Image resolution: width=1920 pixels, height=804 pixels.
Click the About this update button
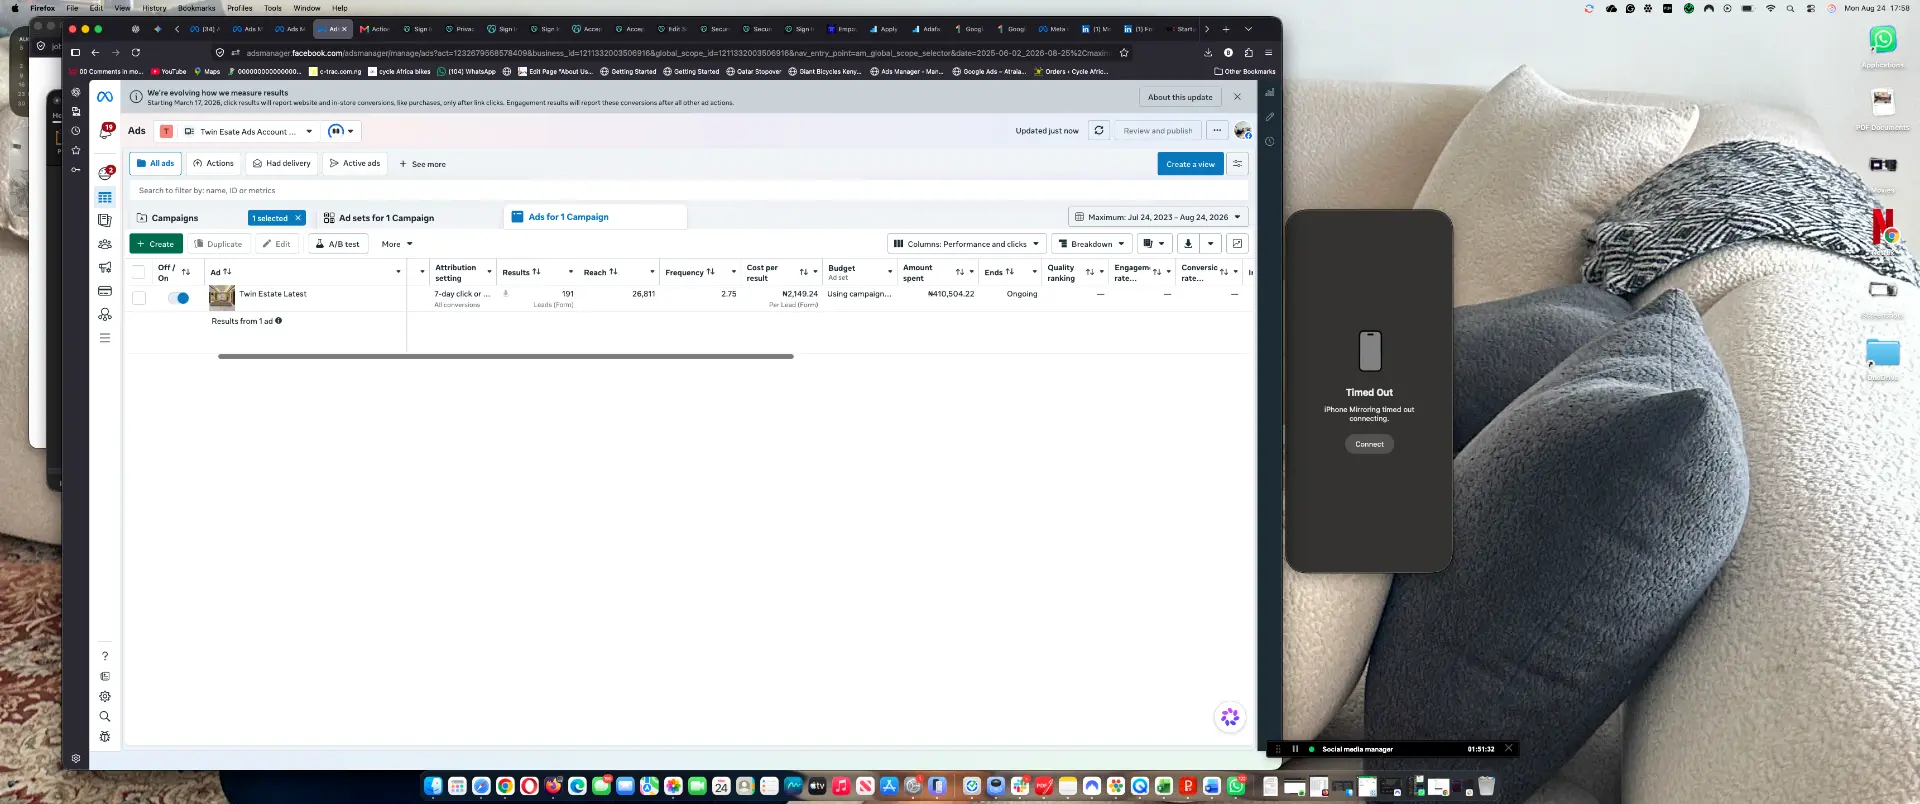coord(1180,97)
